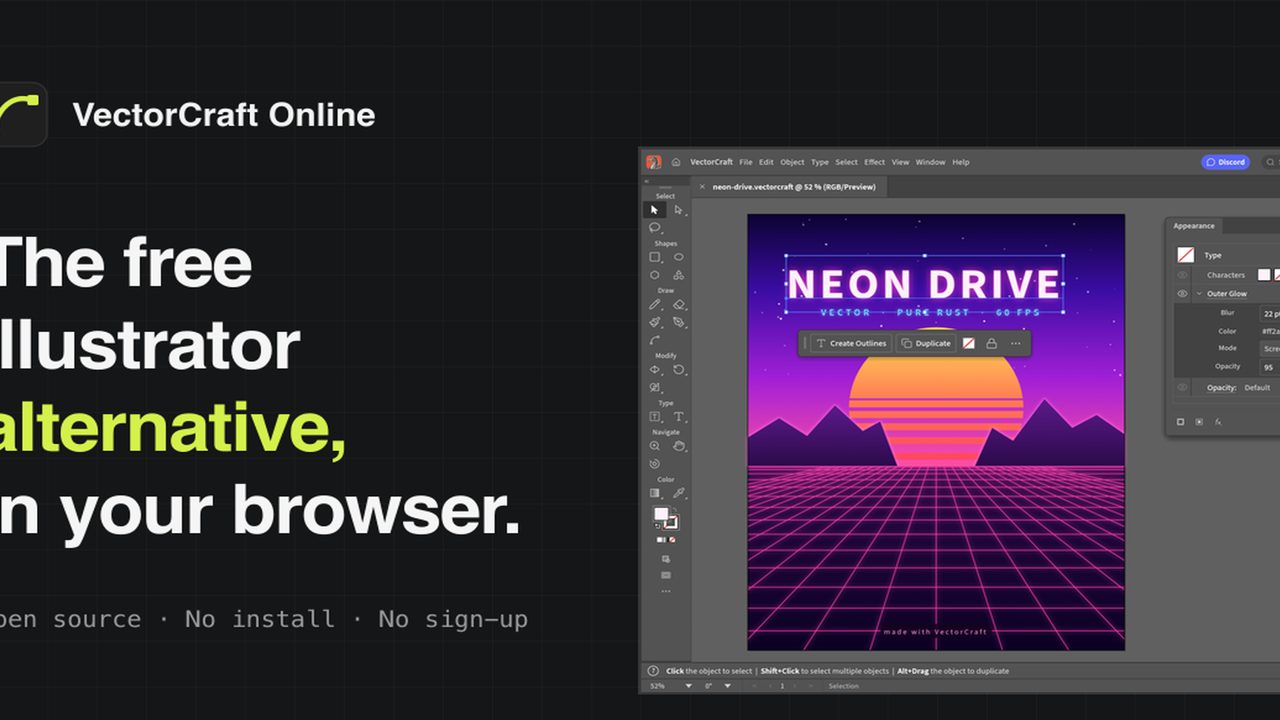Select the Ellipse shape tool
This screenshot has height=720, width=1280.
(x=678, y=257)
